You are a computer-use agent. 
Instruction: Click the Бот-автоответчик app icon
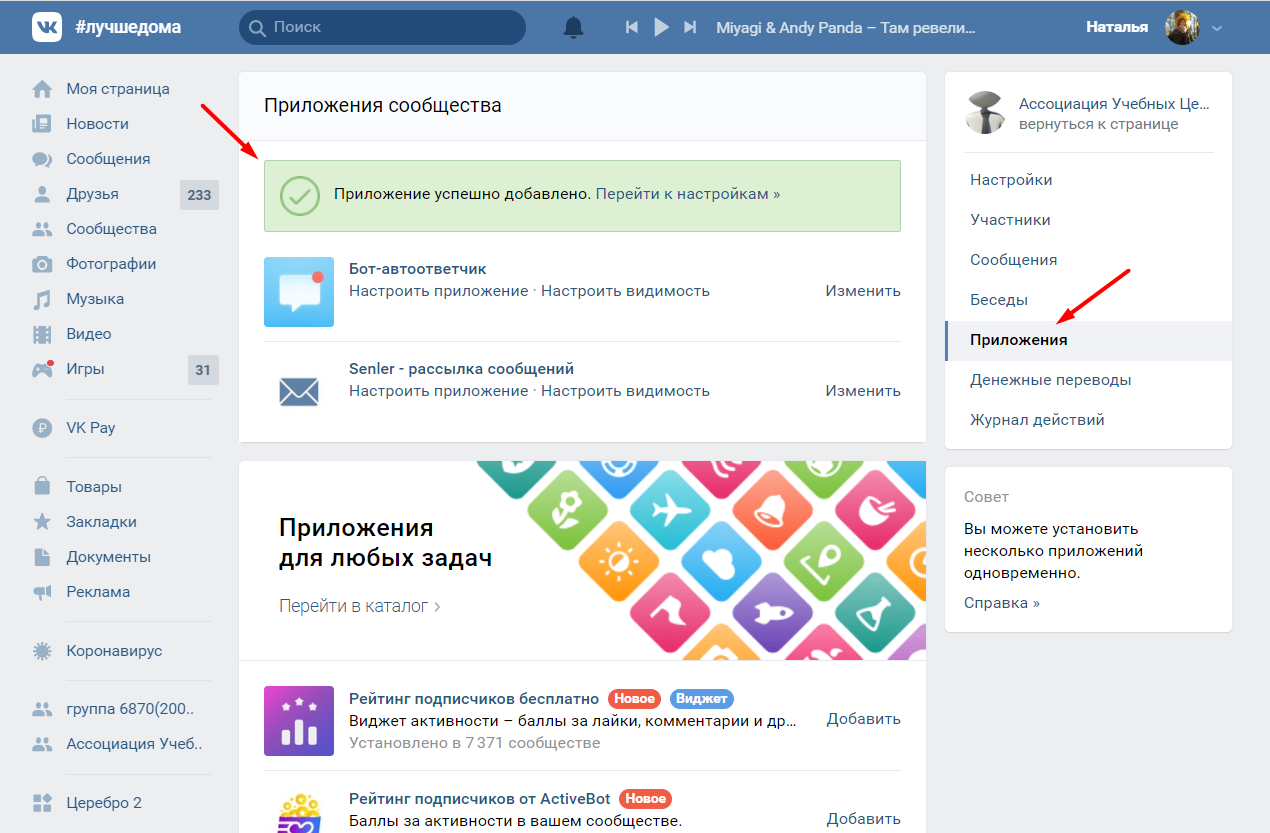tap(299, 292)
